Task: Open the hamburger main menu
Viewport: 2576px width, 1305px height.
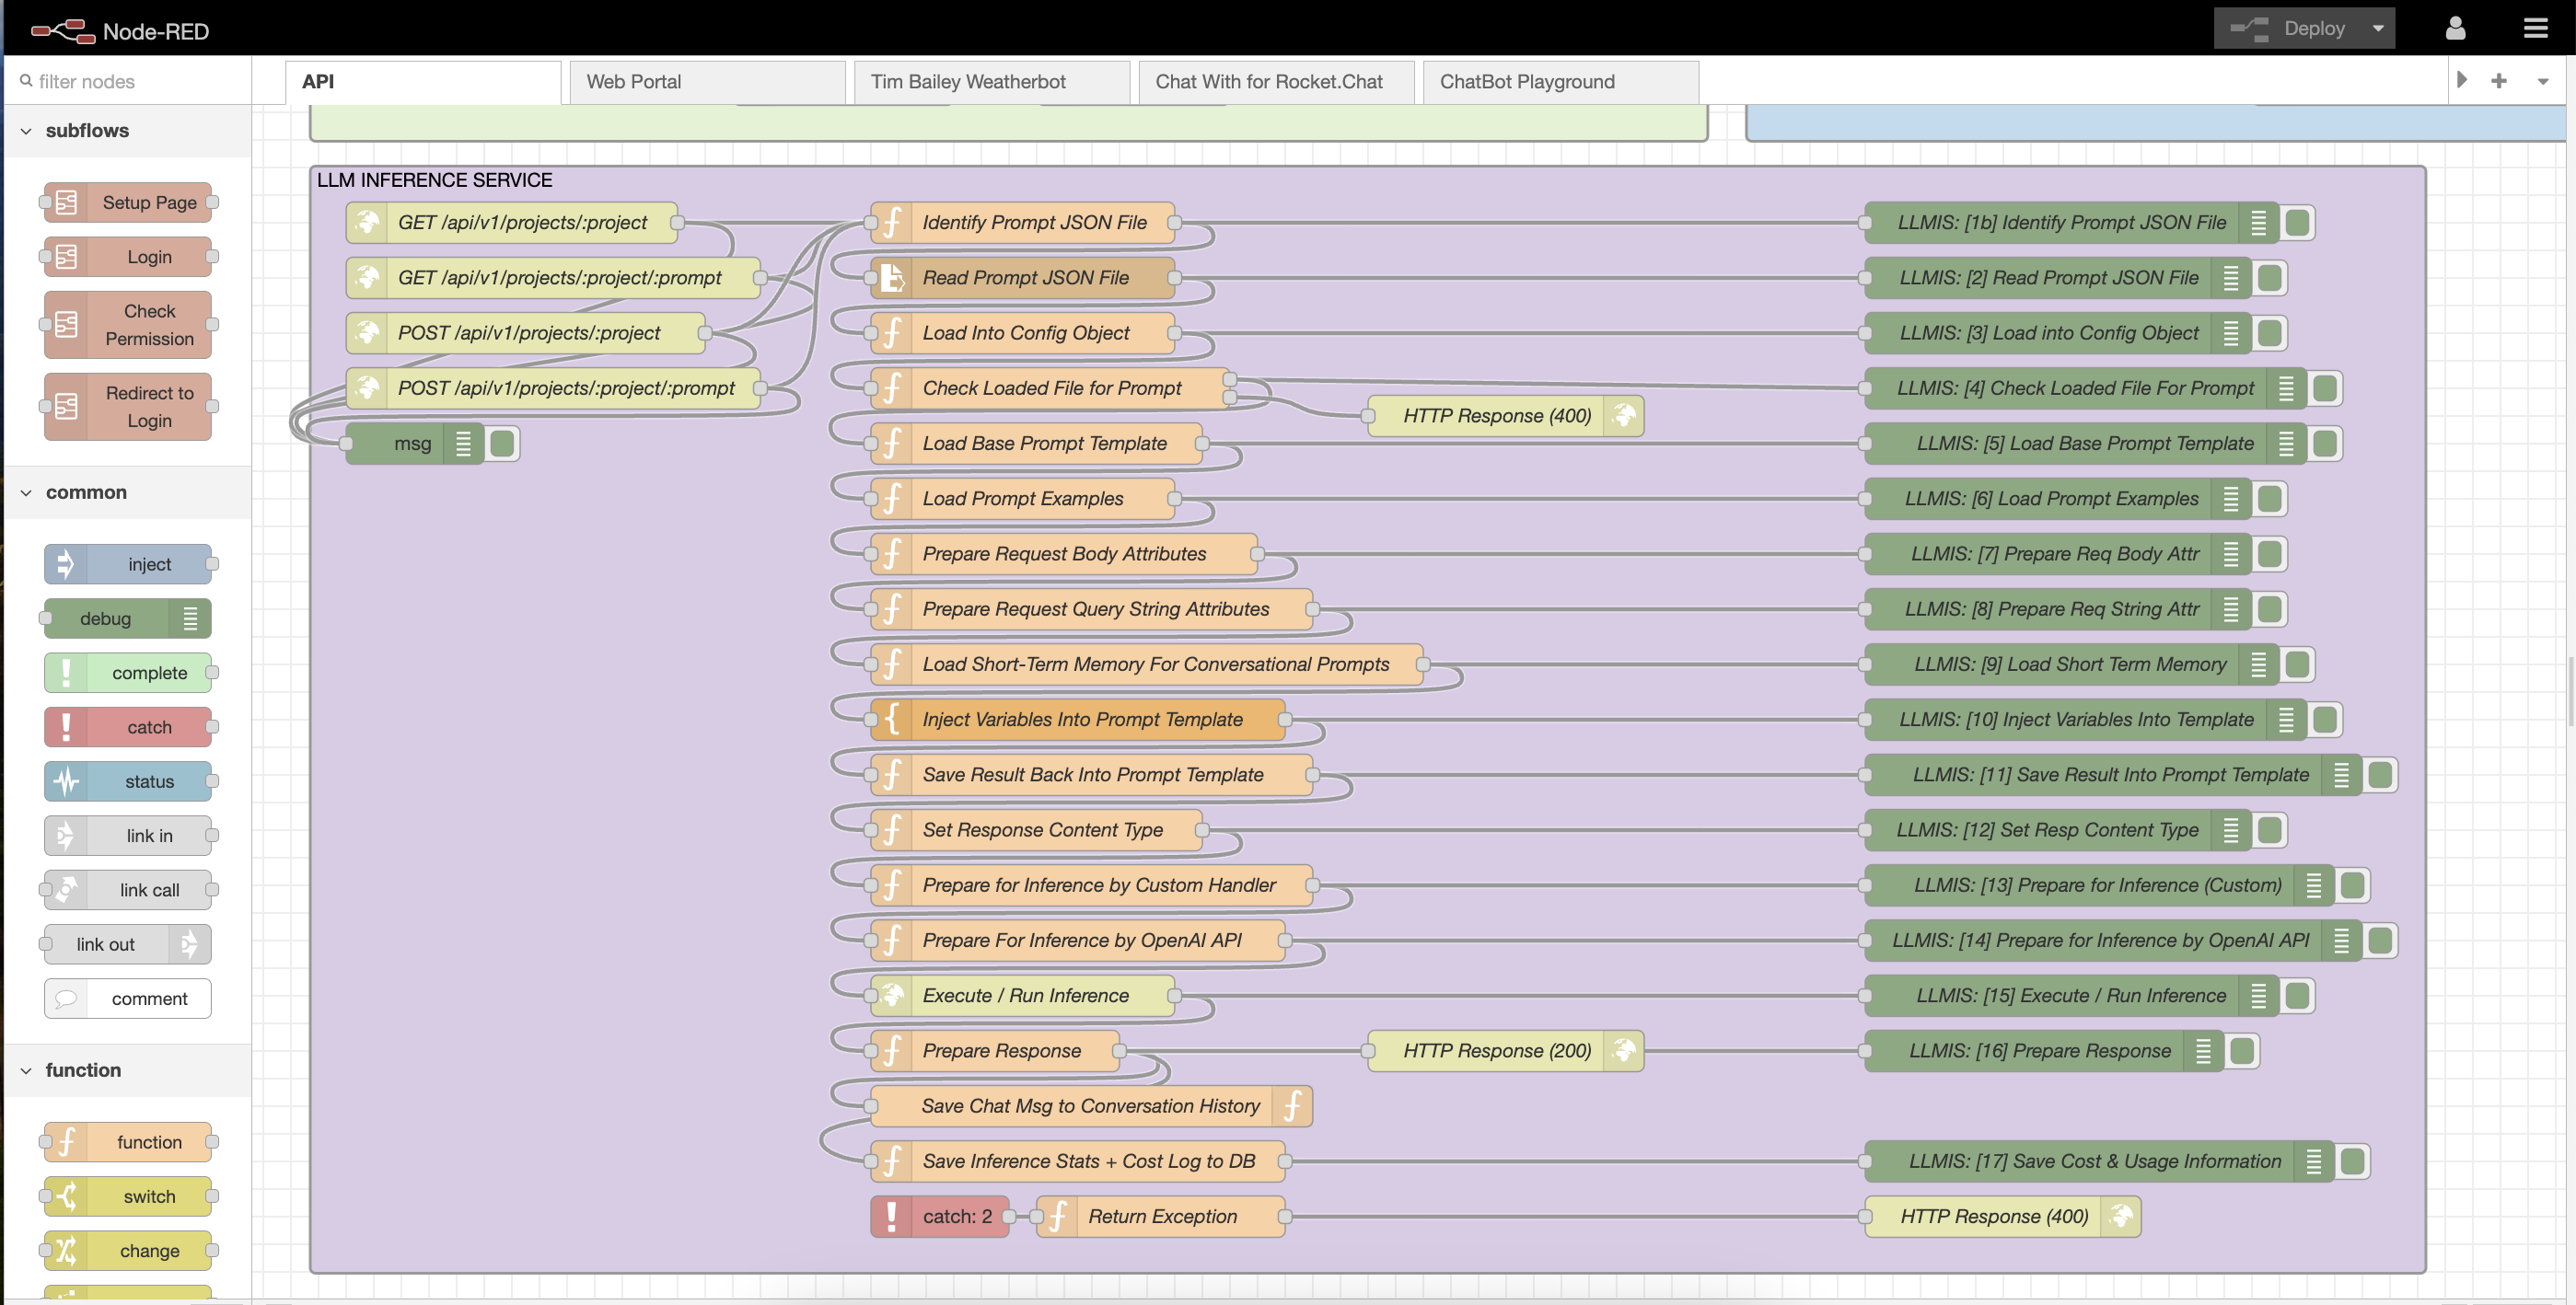Action: (x=2535, y=28)
